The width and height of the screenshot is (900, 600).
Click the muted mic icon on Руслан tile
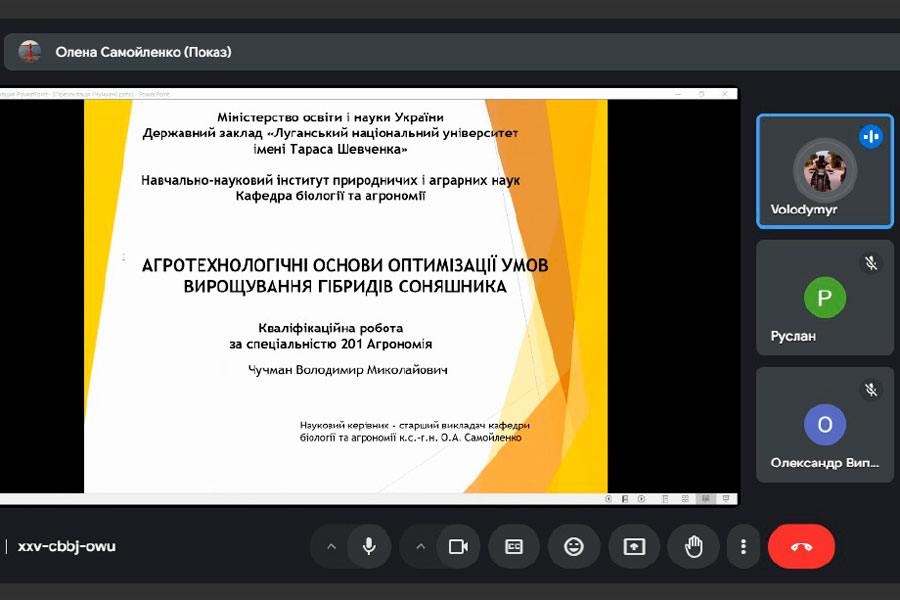click(871, 263)
